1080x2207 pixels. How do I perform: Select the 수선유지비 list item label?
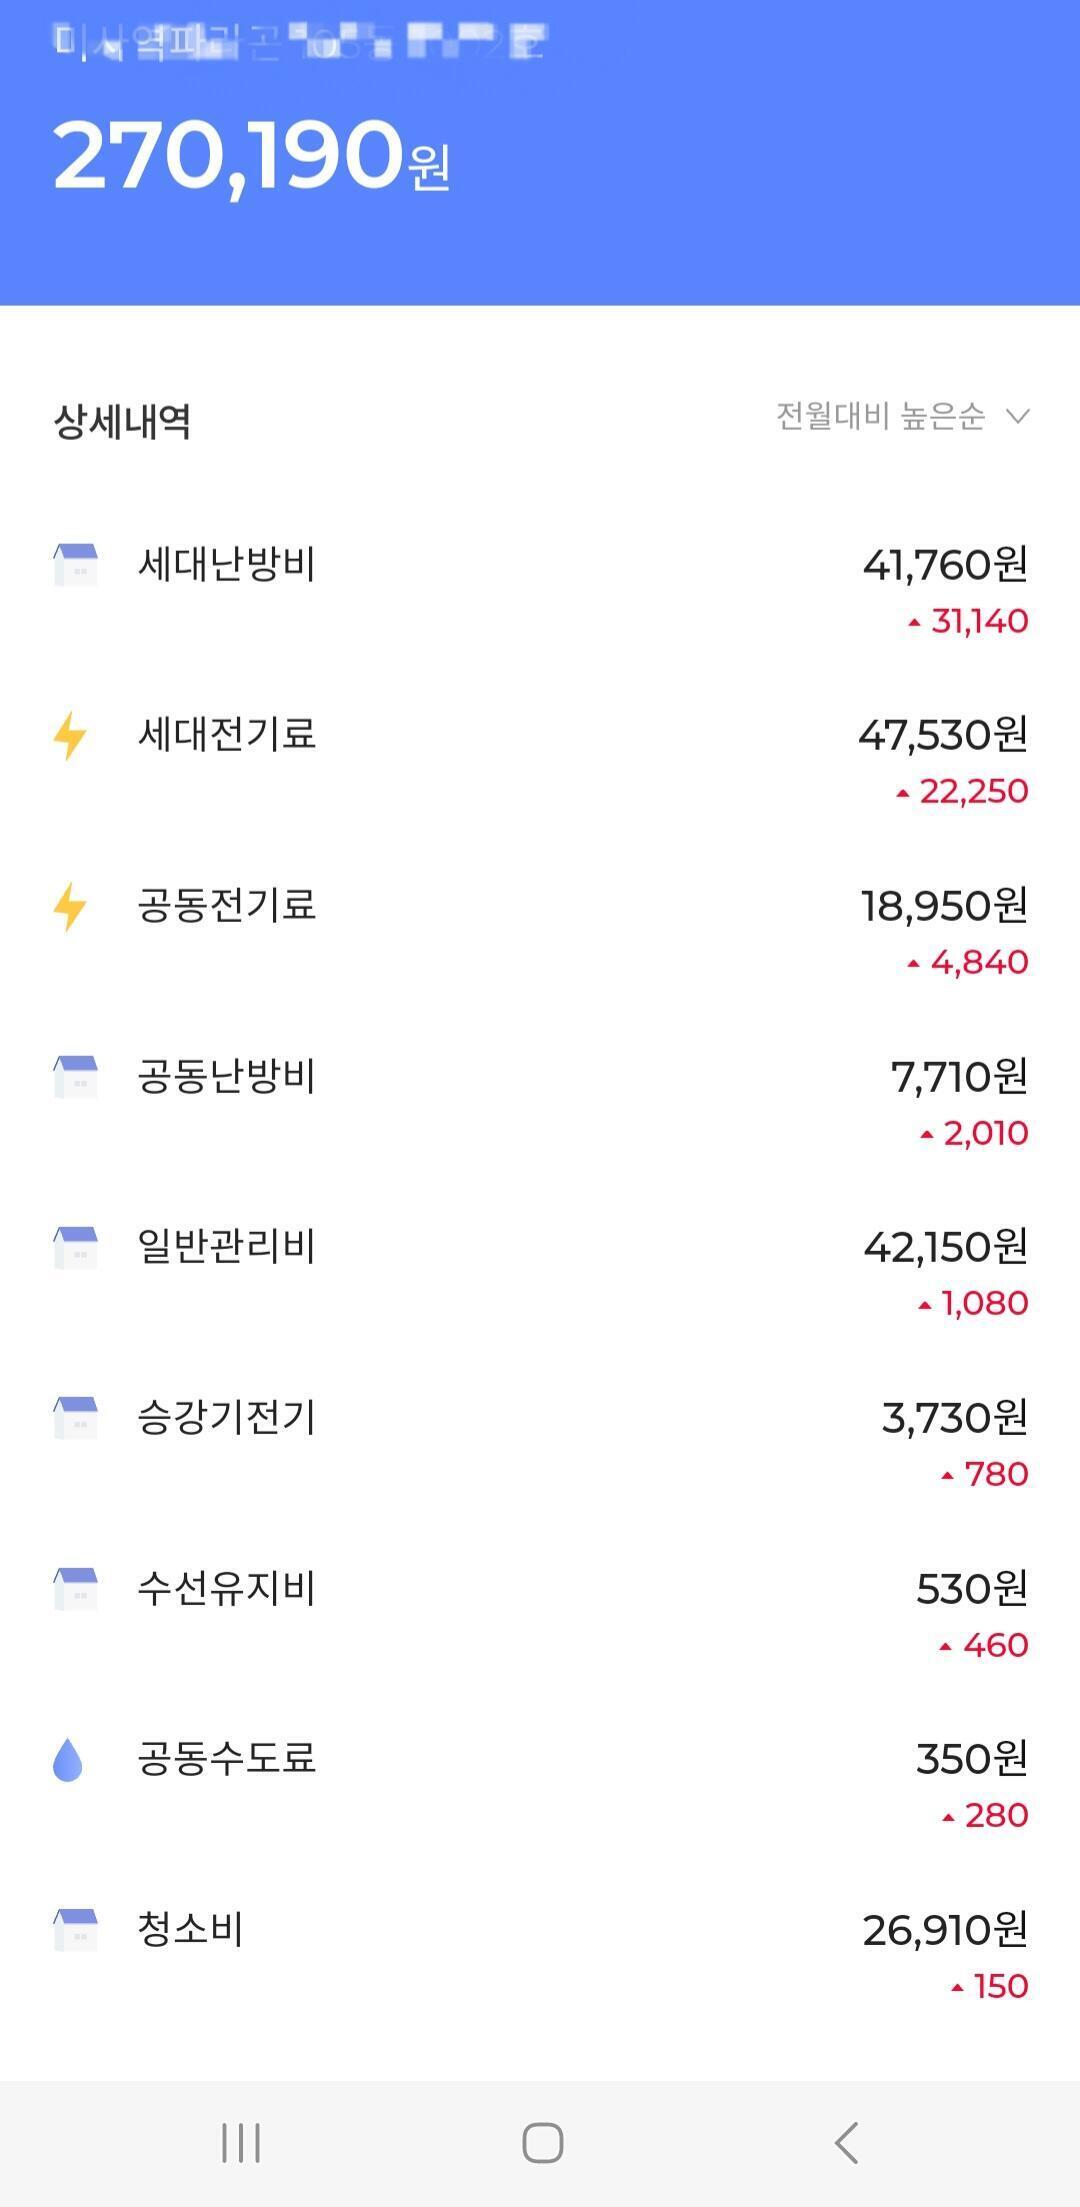pos(226,1588)
